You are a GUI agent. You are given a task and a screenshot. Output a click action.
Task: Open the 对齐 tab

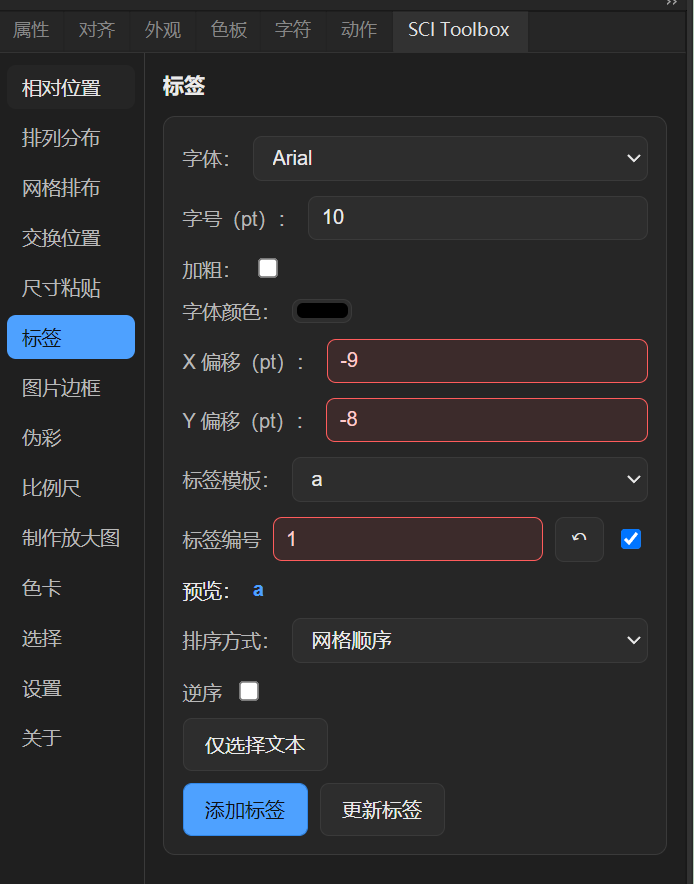point(97,30)
